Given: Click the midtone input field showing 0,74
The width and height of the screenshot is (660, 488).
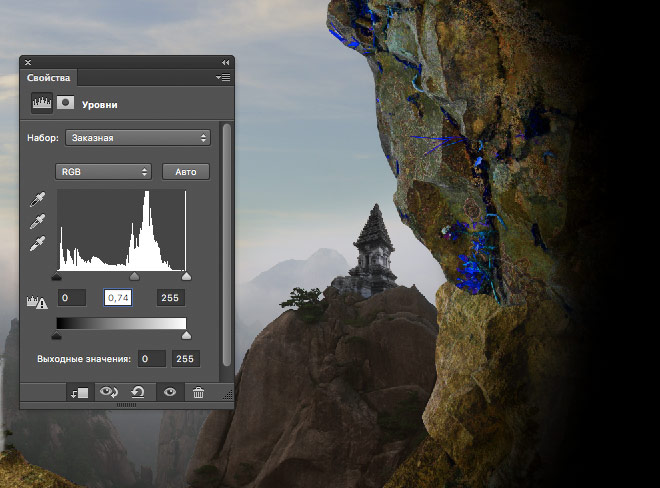Looking at the screenshot, I should point(118,298).
